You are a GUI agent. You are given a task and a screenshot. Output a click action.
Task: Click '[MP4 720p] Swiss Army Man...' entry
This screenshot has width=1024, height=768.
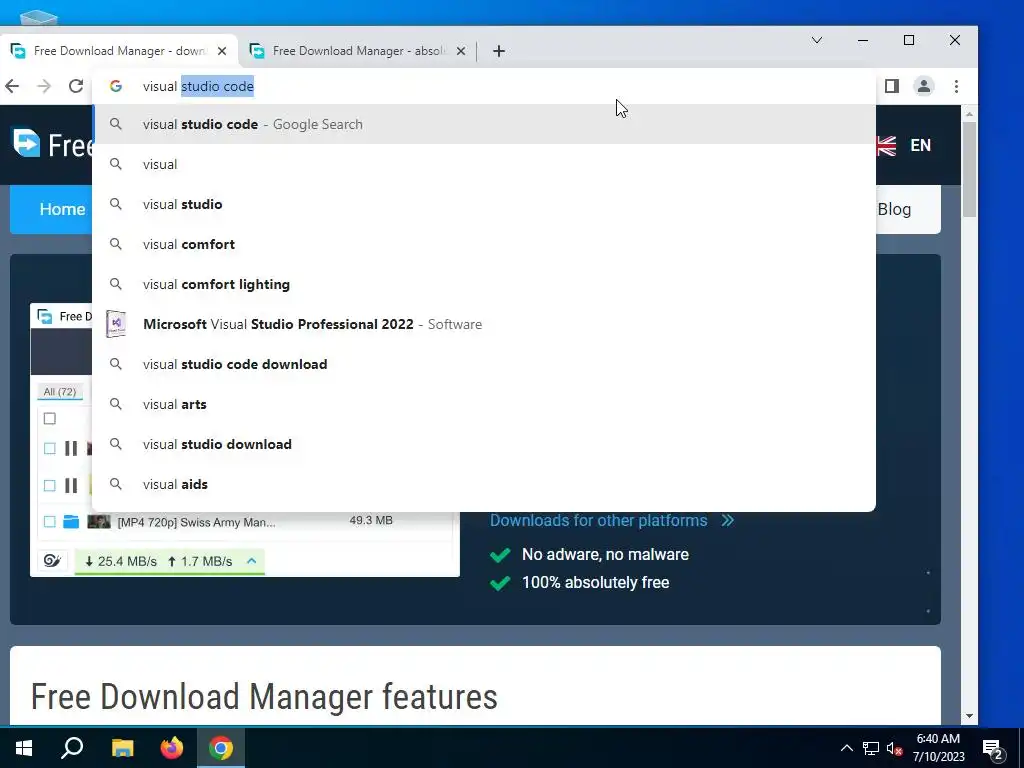(x=197, y=522)
